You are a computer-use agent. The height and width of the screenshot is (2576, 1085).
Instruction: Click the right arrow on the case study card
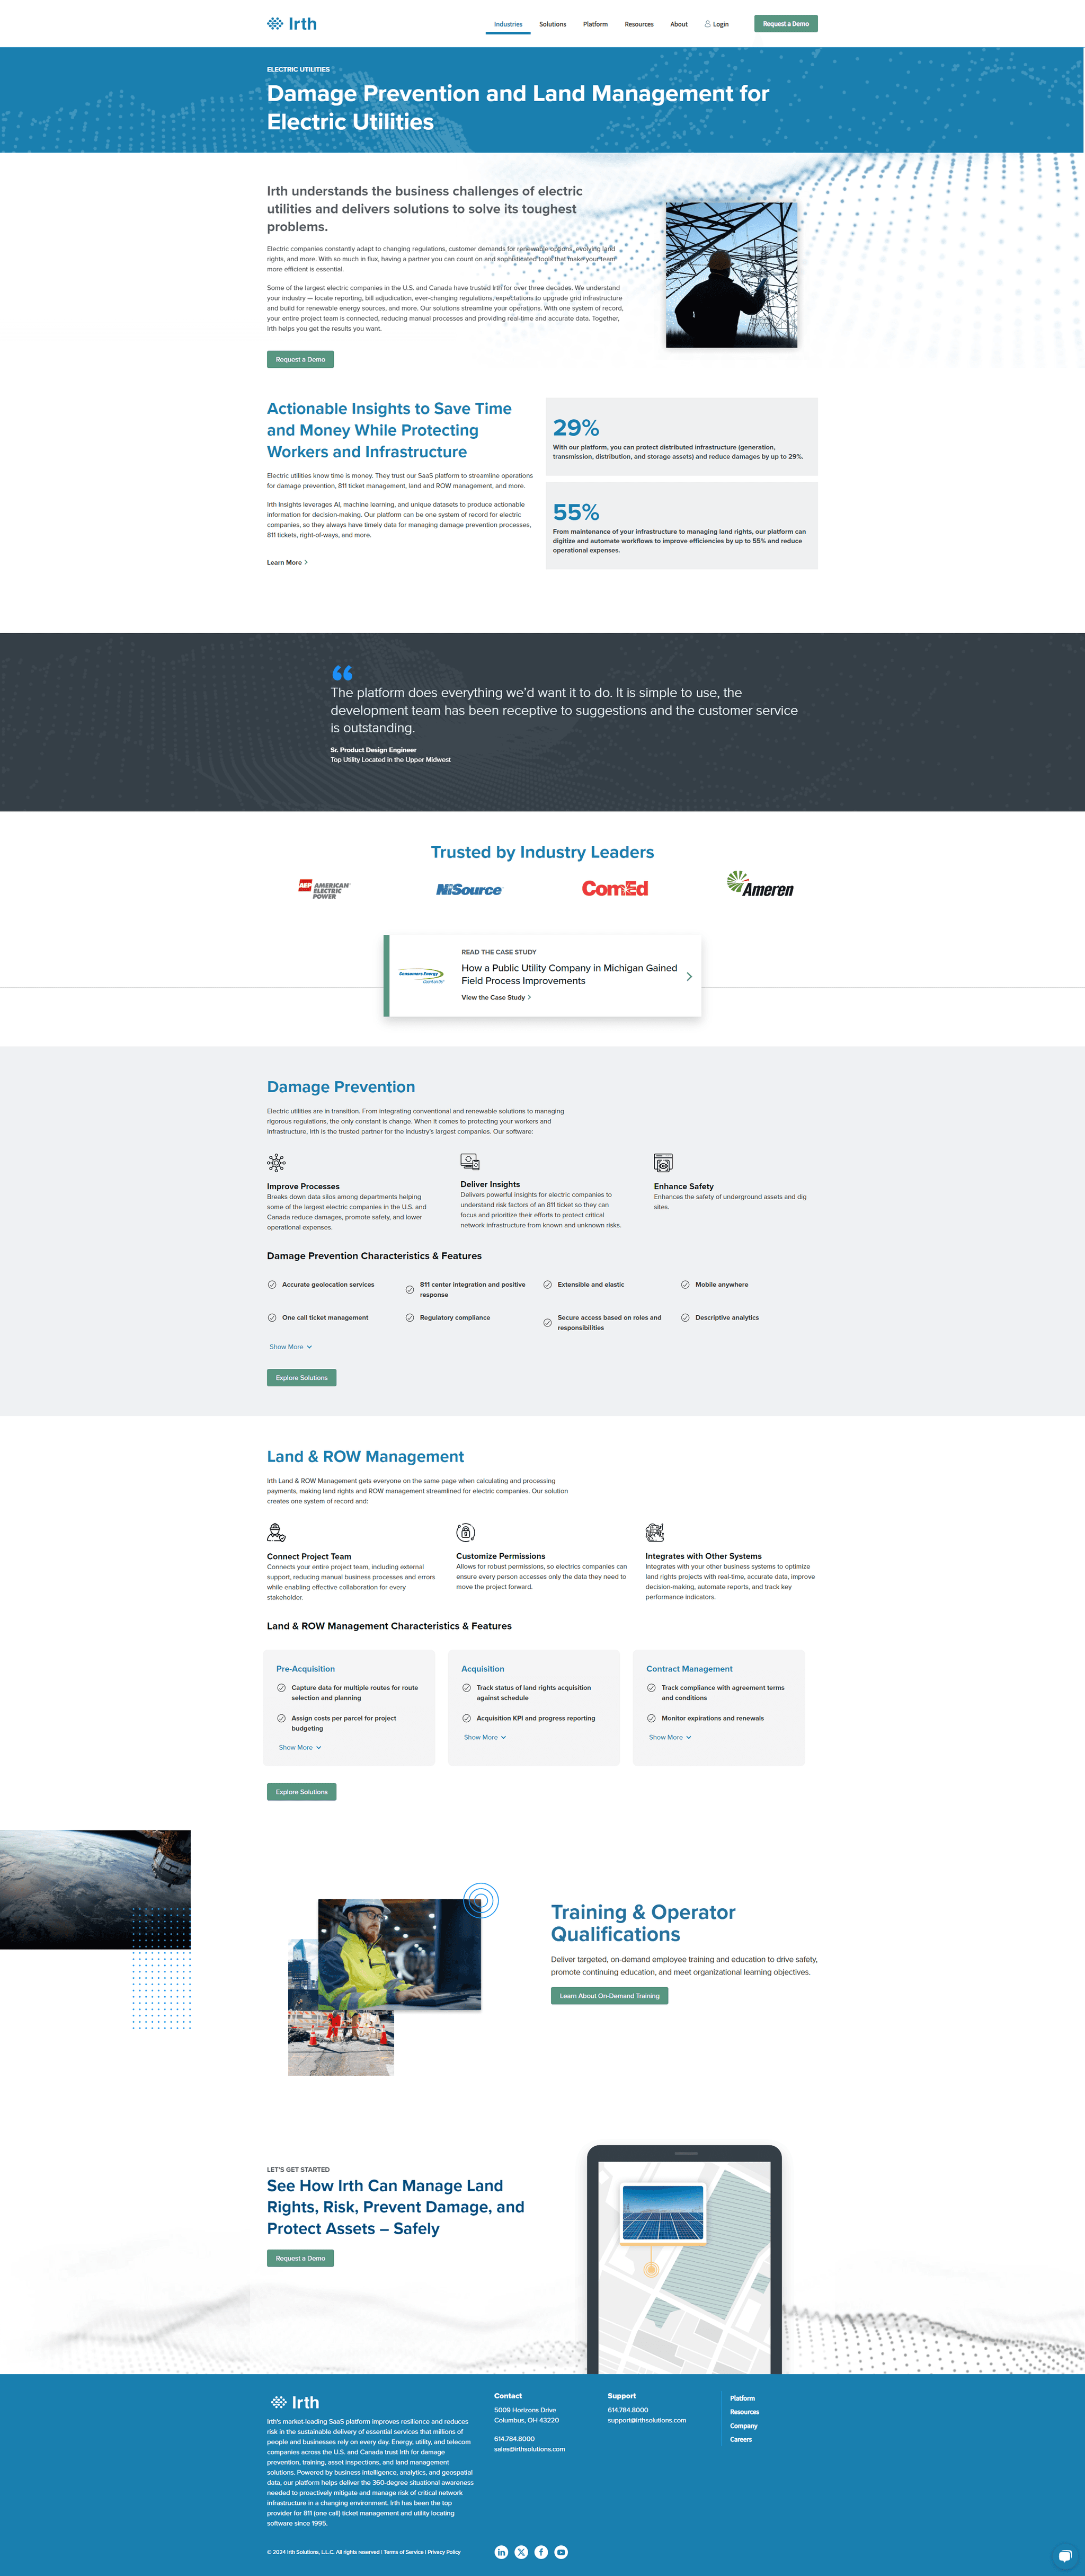tap(689, 976)
